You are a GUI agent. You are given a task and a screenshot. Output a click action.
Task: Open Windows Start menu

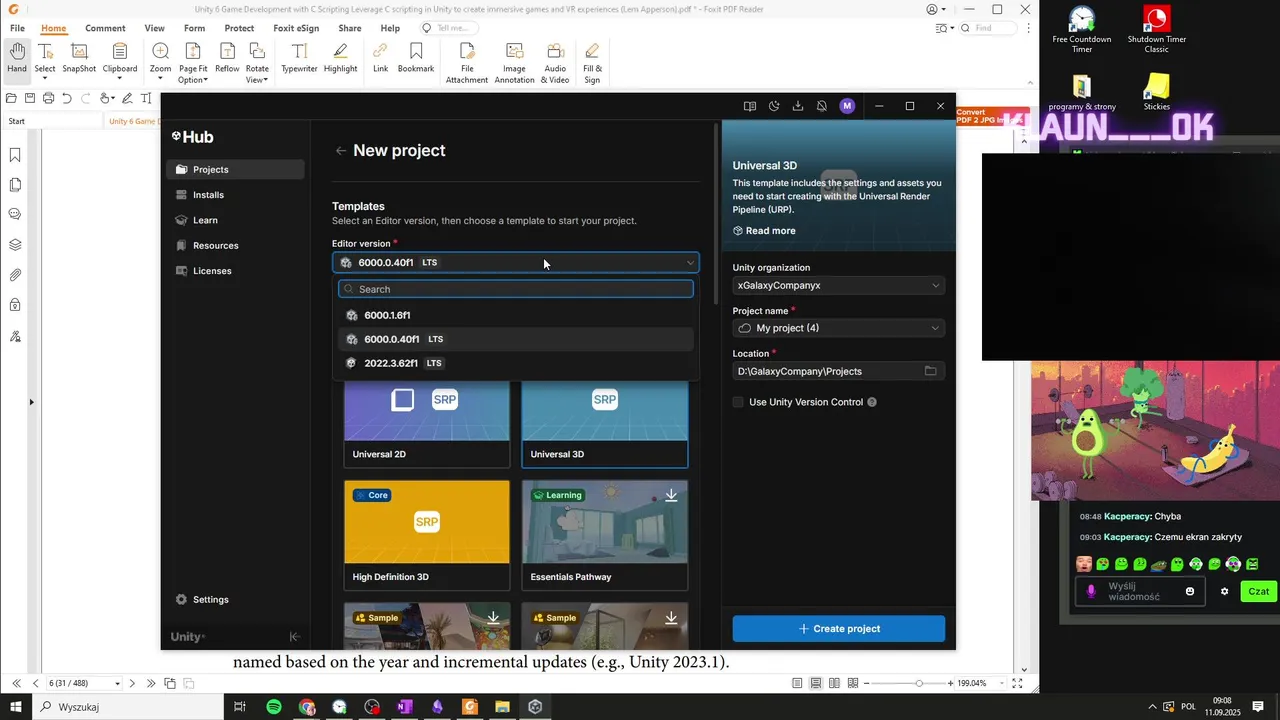16,707
